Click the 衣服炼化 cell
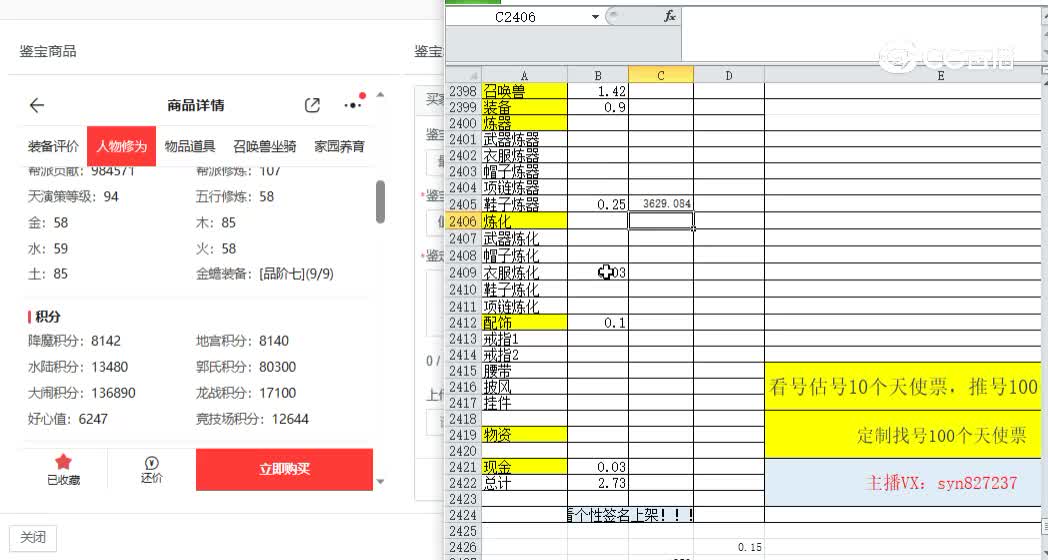This screenshot has height=560, width=1048. click(524, 273)
